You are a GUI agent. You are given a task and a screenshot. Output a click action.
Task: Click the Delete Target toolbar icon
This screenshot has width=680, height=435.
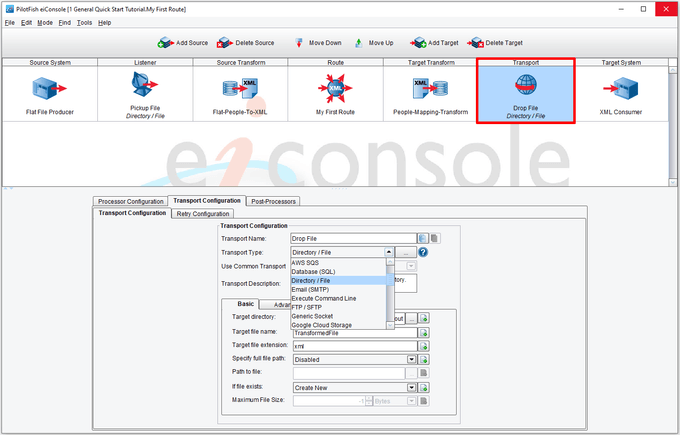point(476,43)
